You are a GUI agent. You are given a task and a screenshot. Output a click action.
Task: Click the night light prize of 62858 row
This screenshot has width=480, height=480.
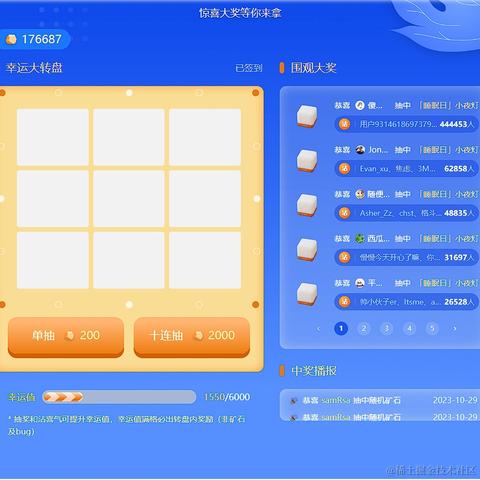click(307, 161)
